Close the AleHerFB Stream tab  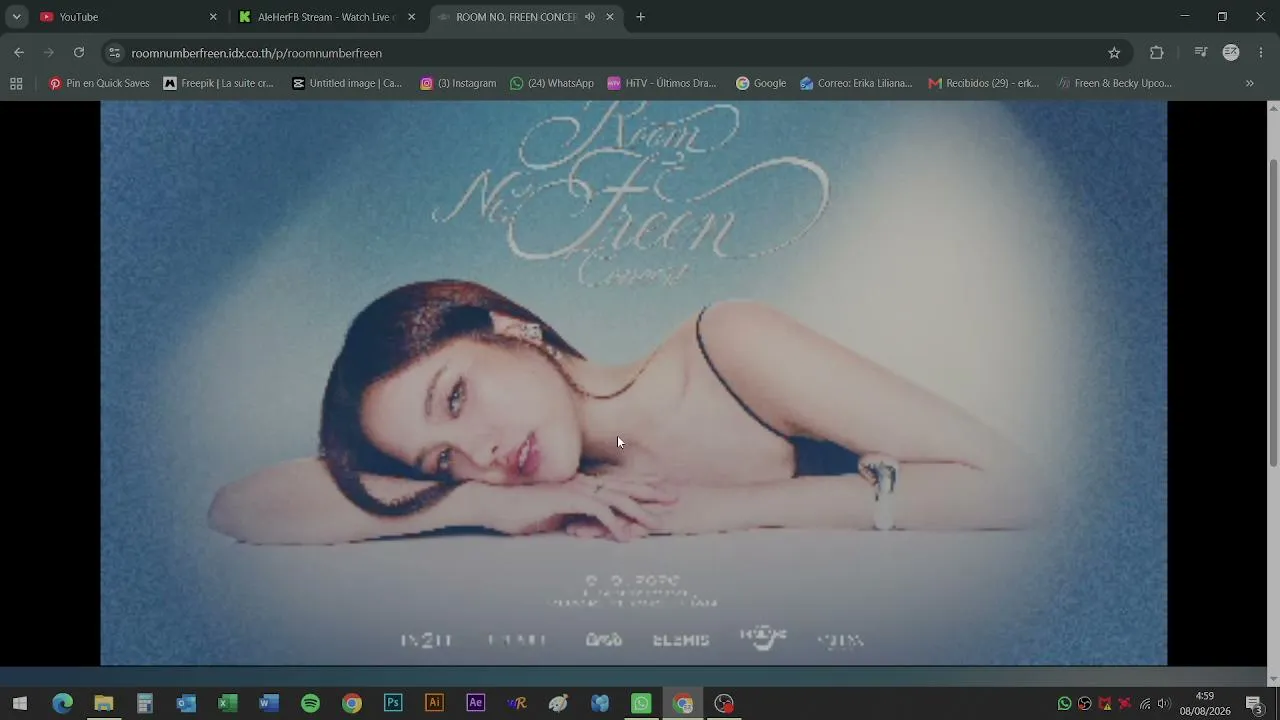click(411, 17)
